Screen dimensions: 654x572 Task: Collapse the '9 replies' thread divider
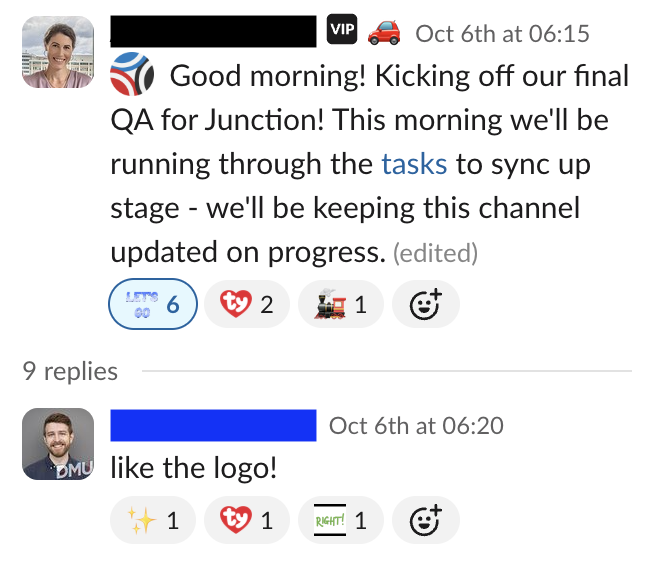point(70,372)
